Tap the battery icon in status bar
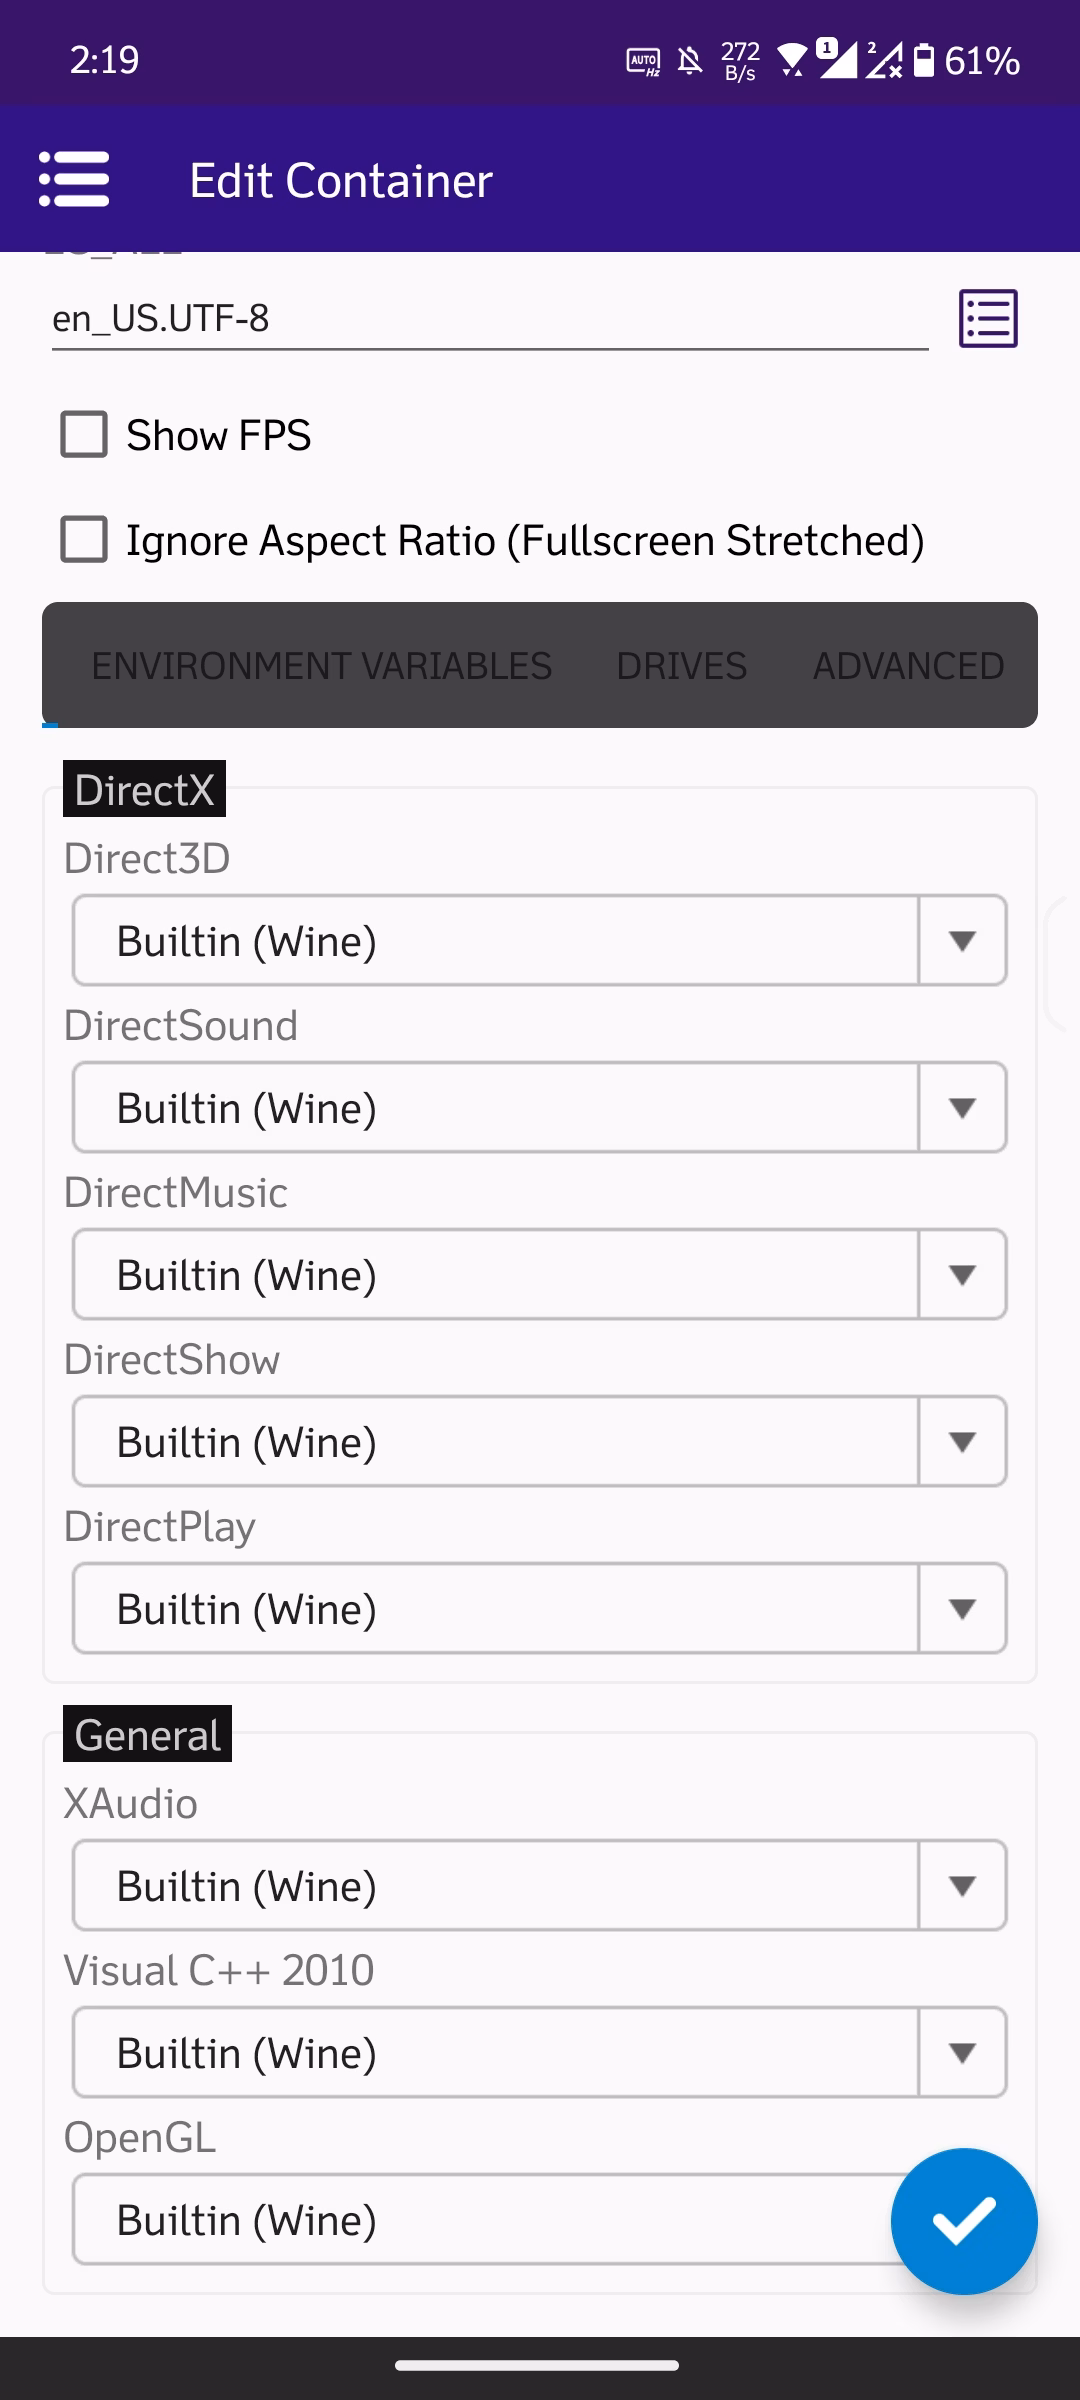 (x=925, y=60)
